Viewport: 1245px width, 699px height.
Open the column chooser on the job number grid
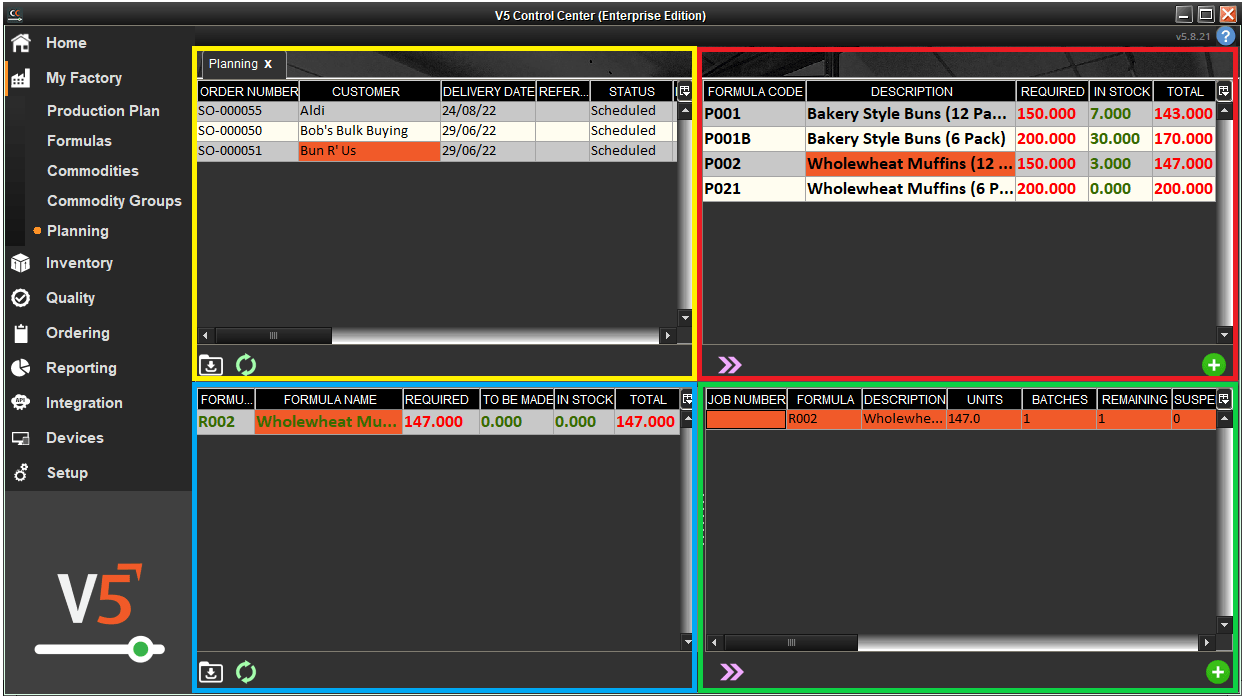point(1222,398)
